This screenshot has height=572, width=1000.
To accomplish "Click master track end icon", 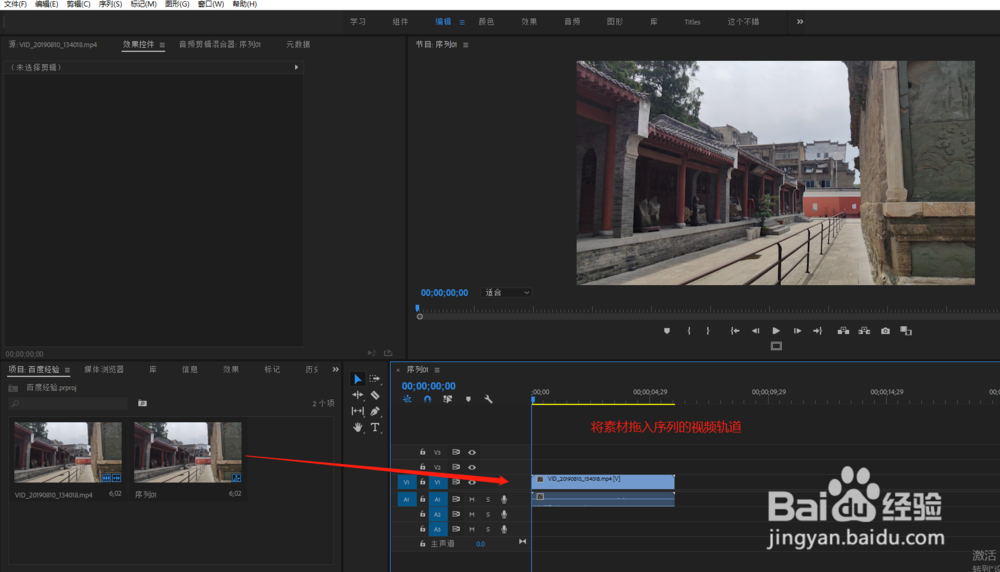I will click(x=522, y=542).
